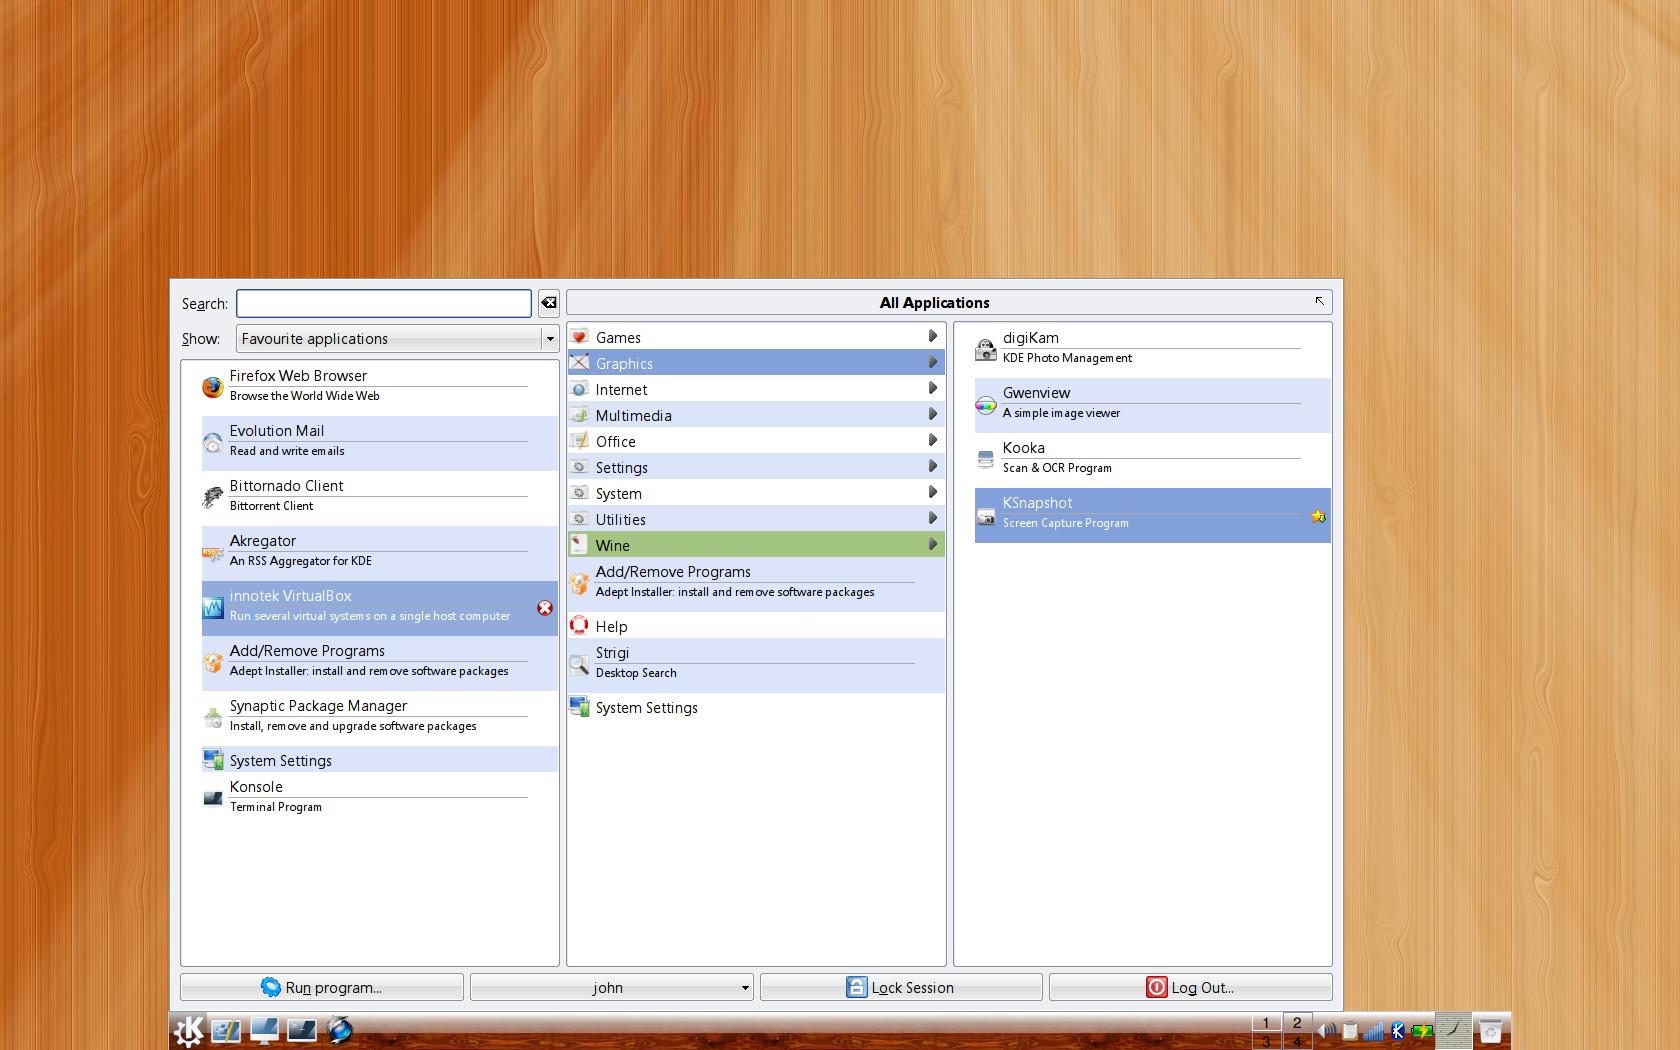Launch the Konqueror globe icon in panel
The image size is (1680, 1050).
point(340,1029)
